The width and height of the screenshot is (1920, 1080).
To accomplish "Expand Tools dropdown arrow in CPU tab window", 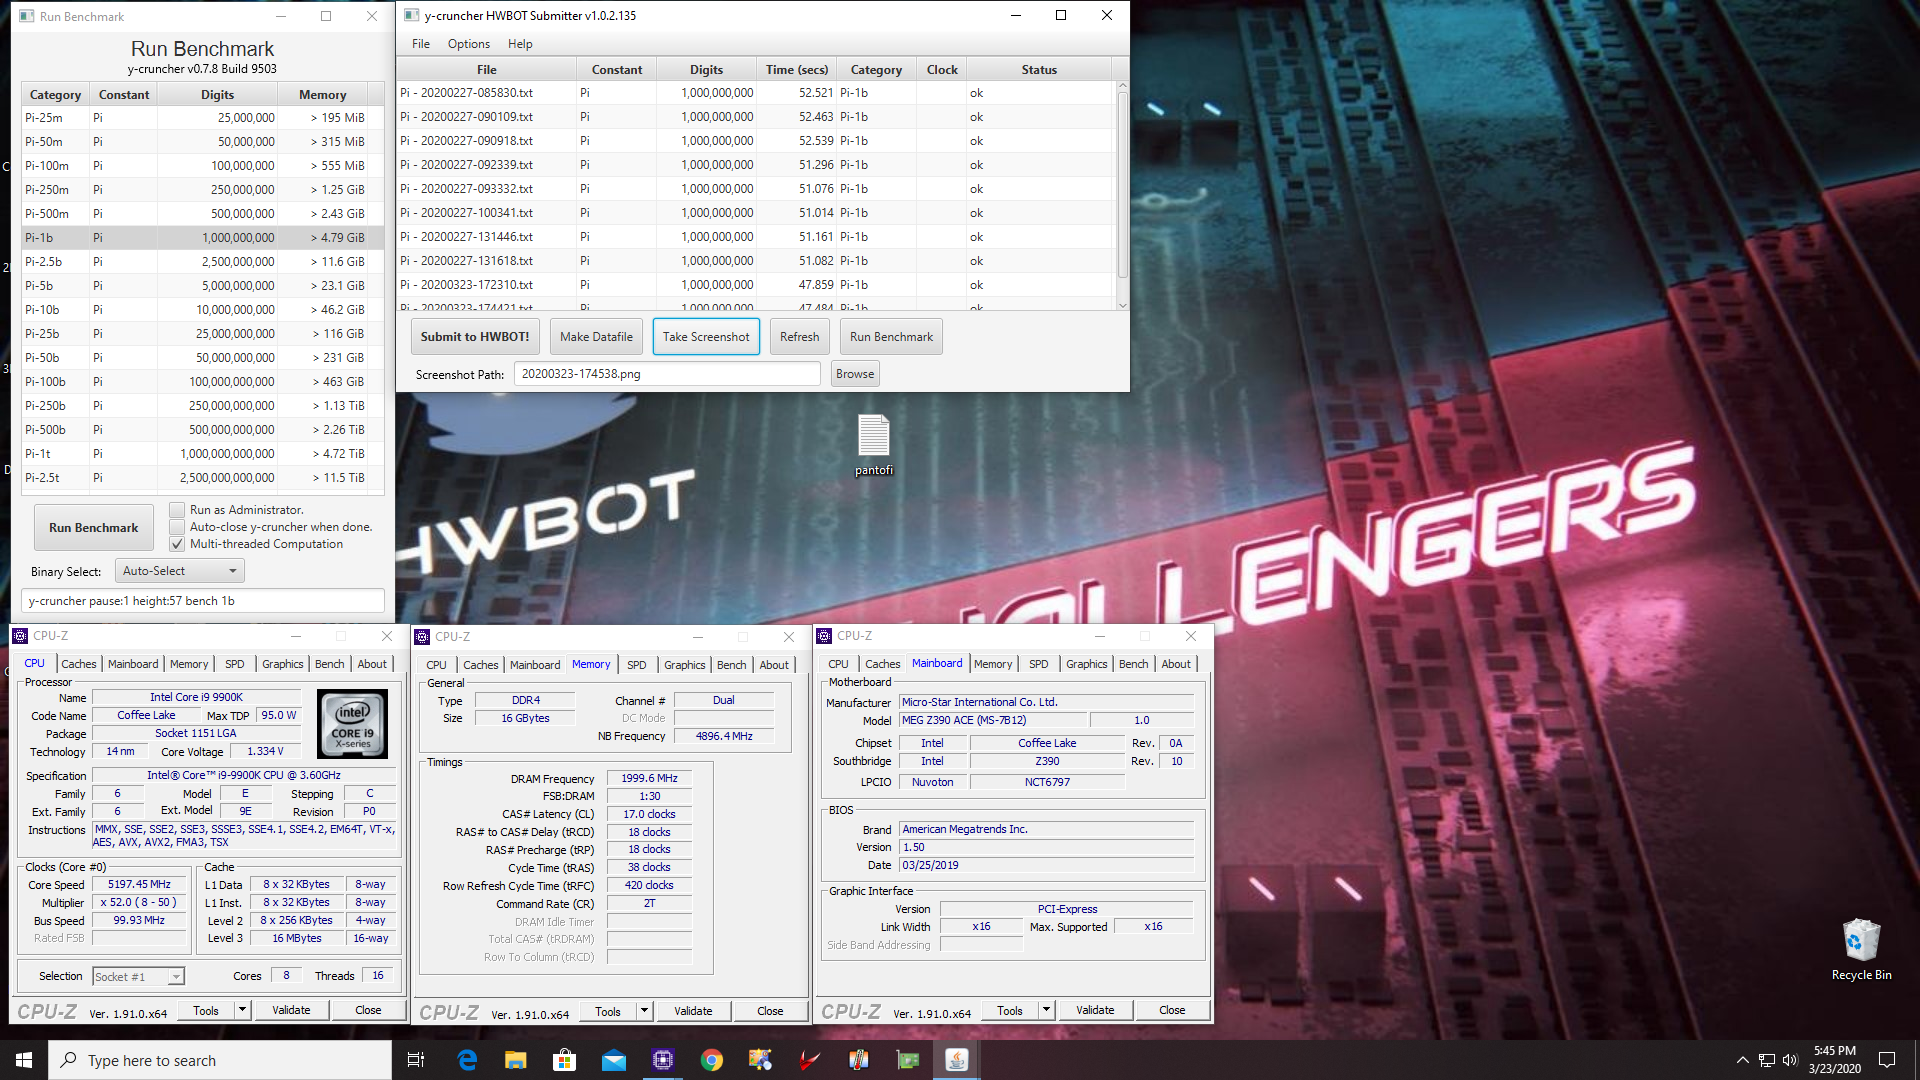I will click(x=242, y=1010).
